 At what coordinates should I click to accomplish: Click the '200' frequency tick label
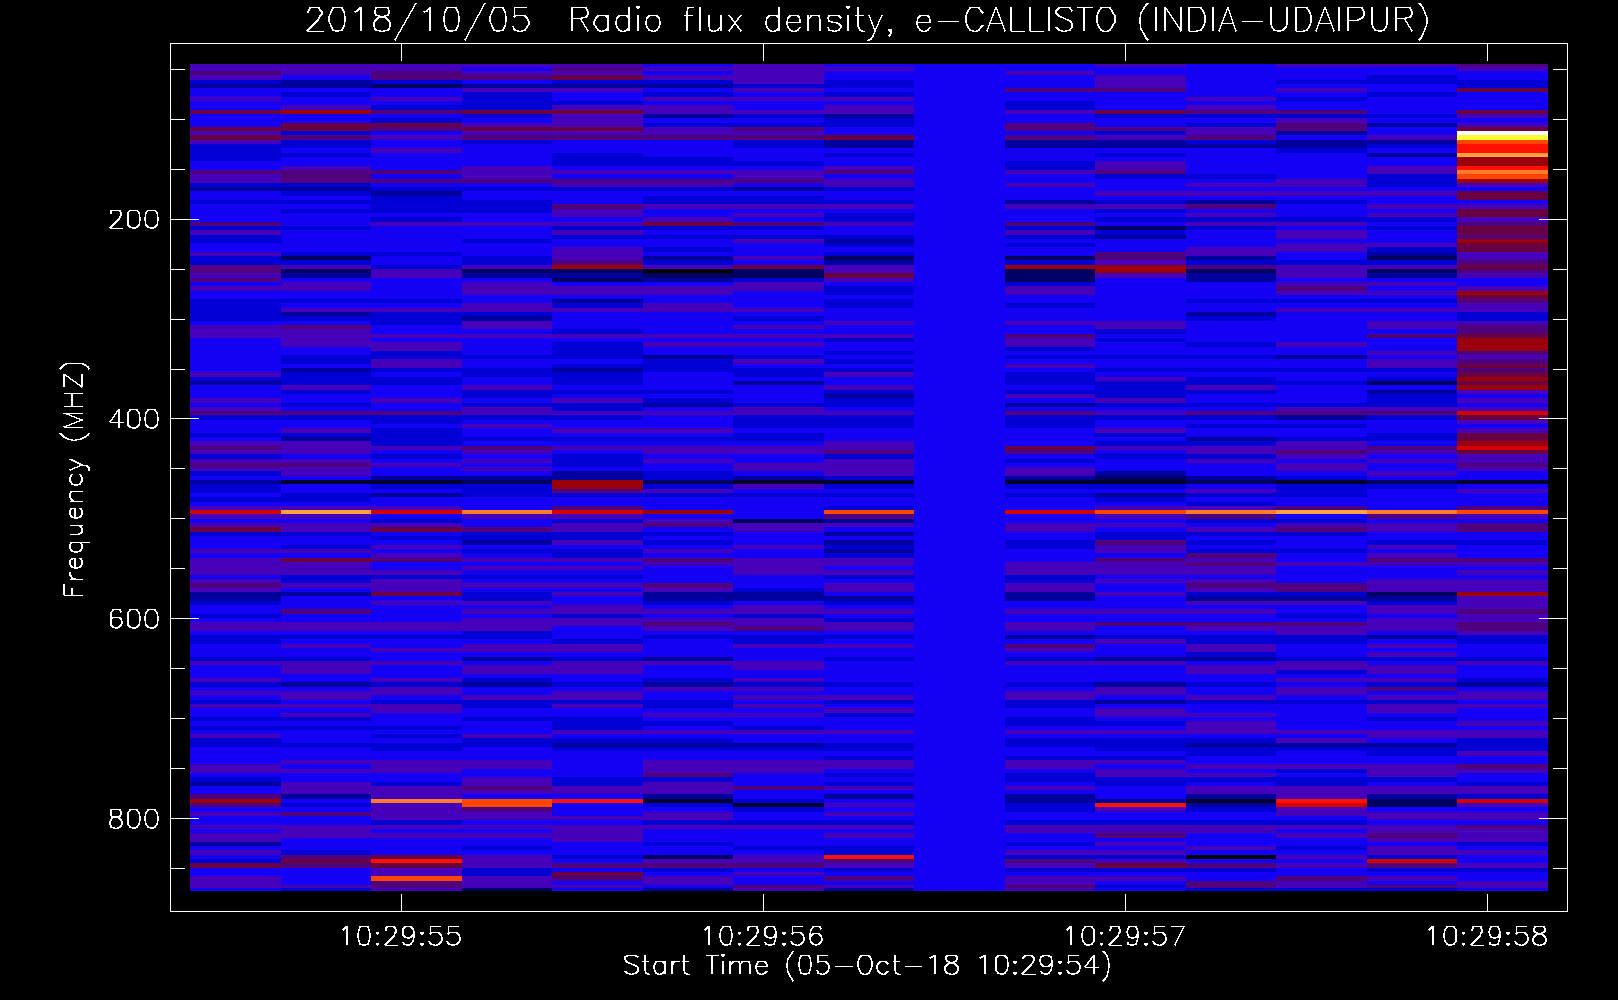pyautogui.click(x=133, y=220)
